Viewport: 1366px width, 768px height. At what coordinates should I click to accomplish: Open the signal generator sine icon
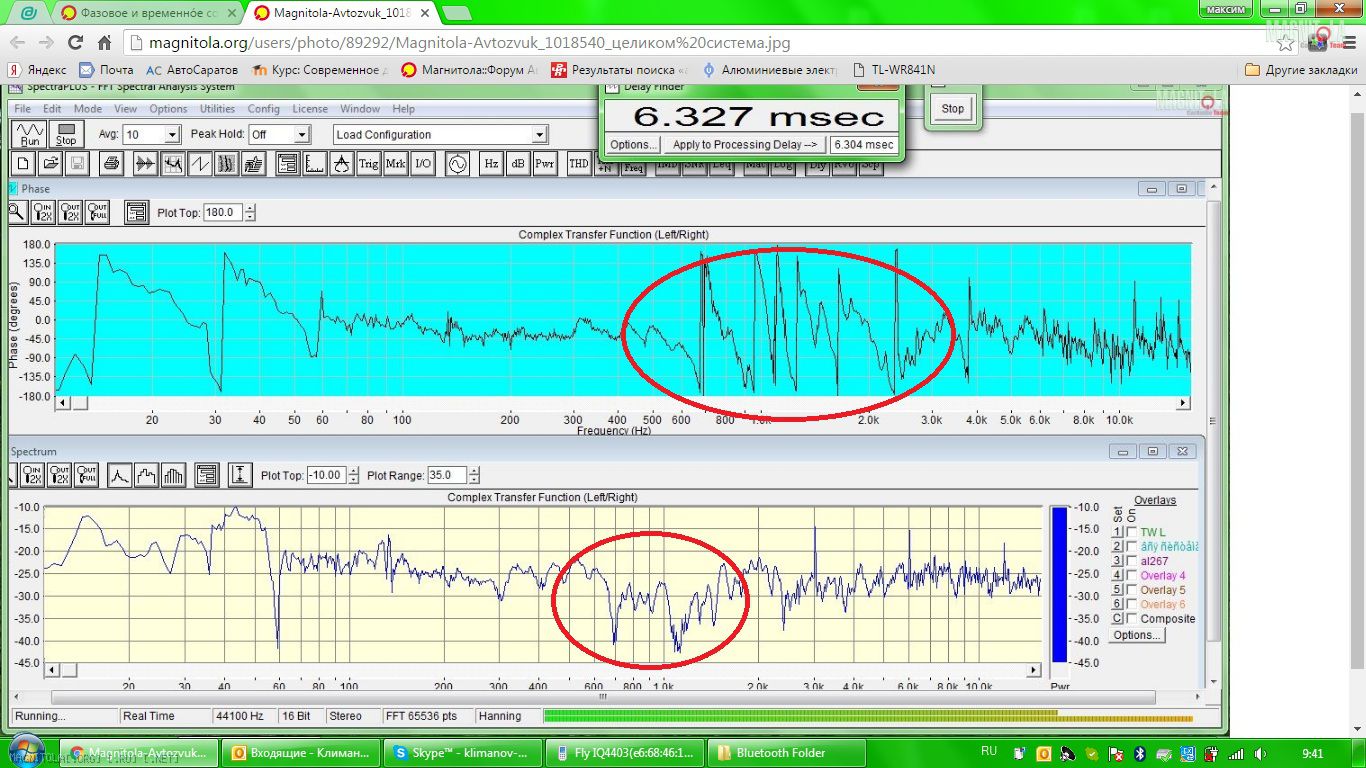coord(457,164)
